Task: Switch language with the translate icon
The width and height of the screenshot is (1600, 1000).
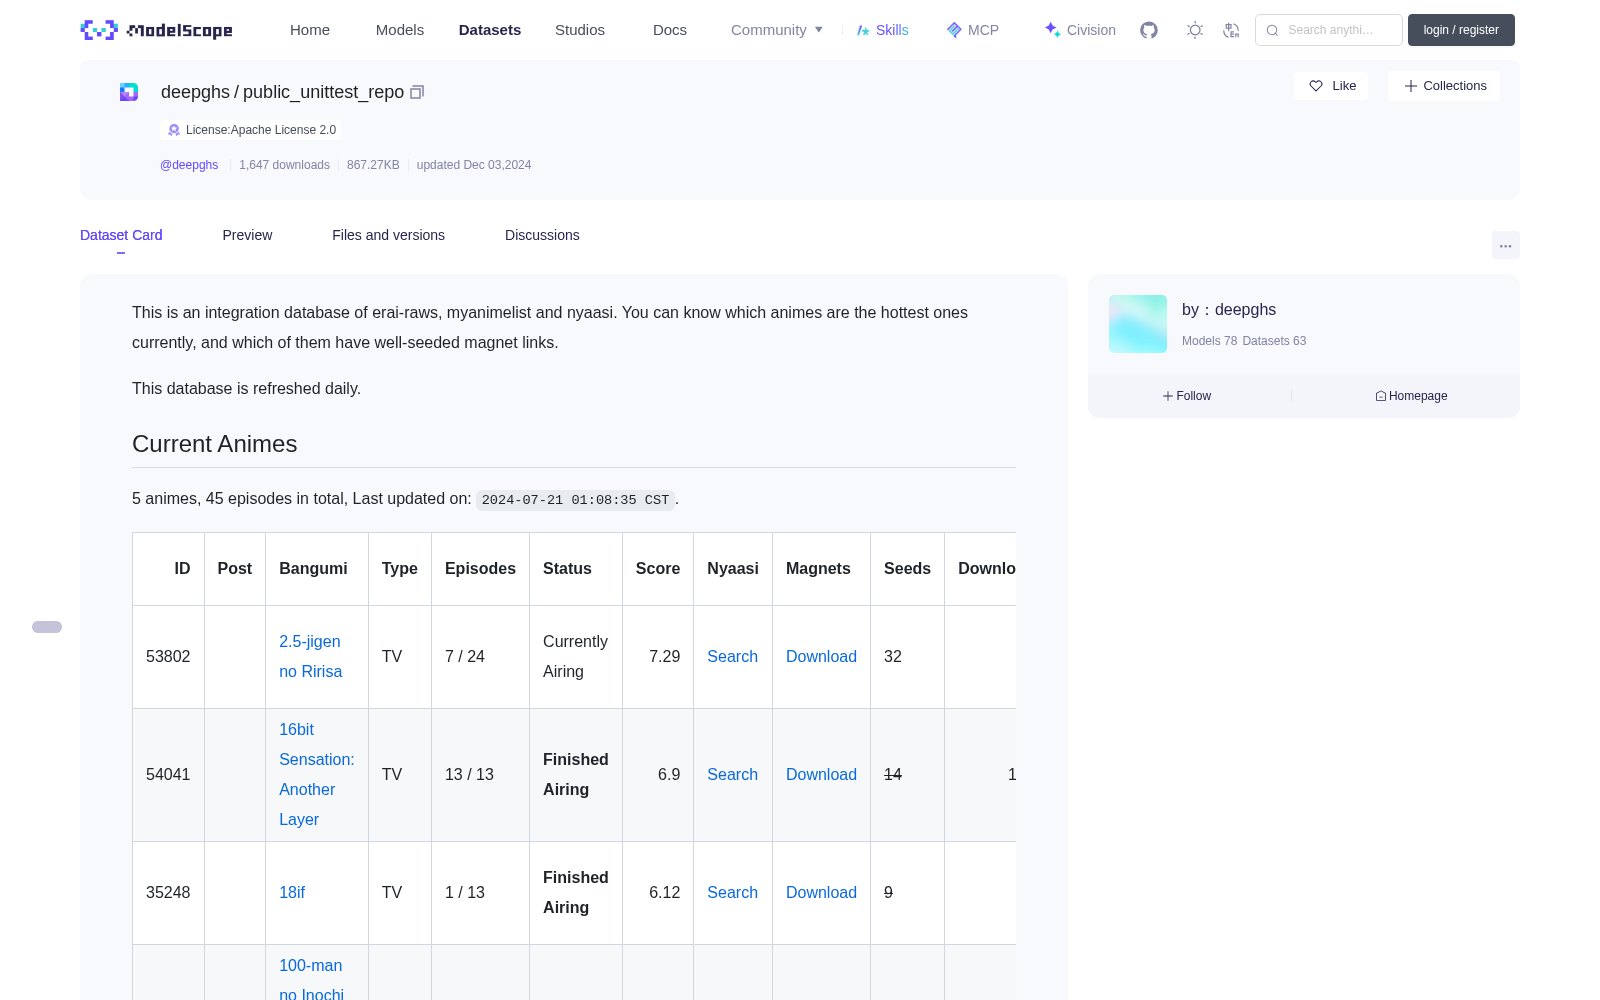Action: click(1231, 30)
